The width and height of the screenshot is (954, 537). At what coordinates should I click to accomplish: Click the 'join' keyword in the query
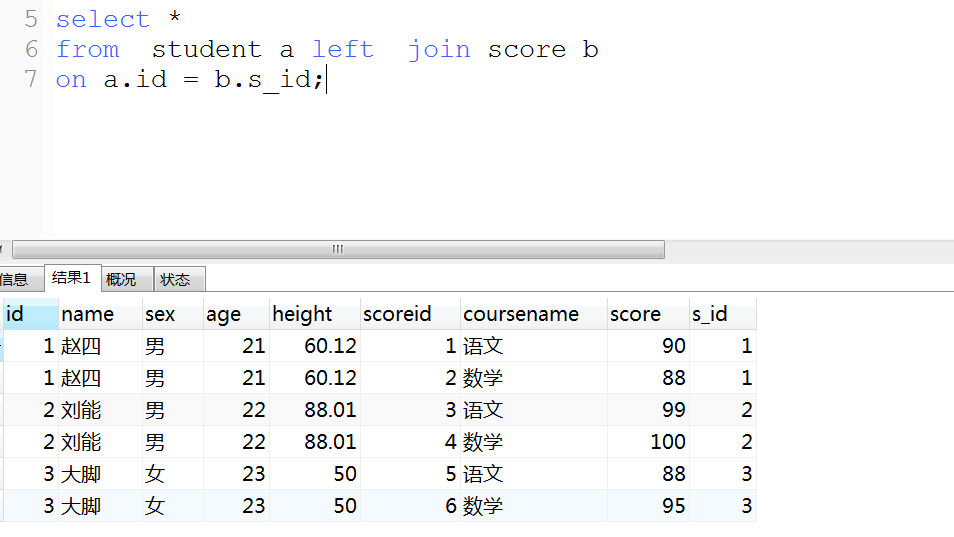[439, 50]
